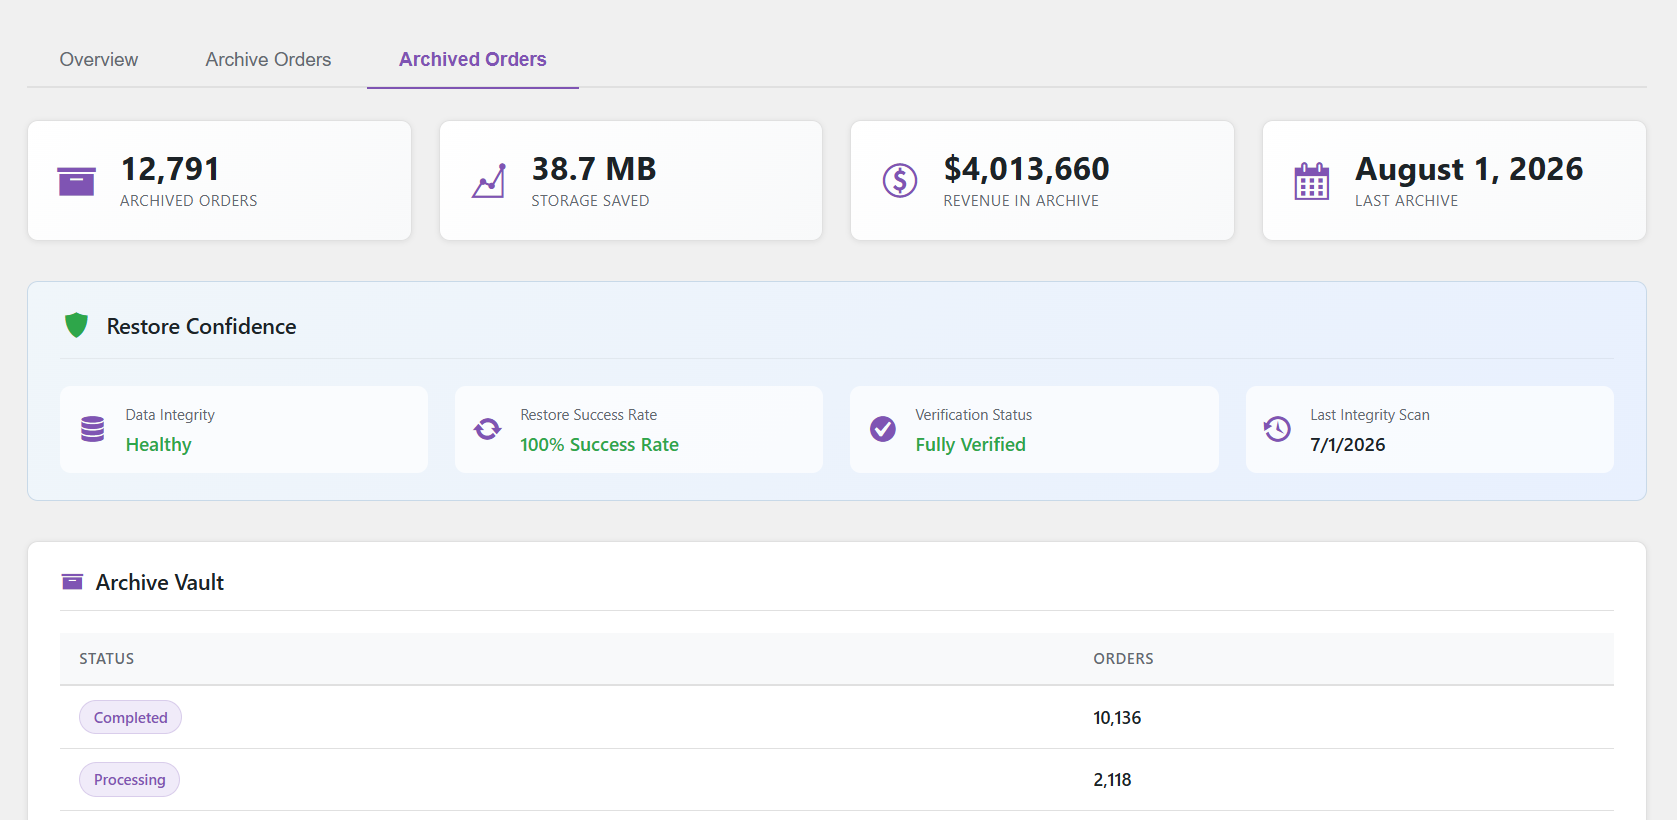Switch to the Overview tab
Viewport: 1677px width, 820px height.
click(99, 59)
